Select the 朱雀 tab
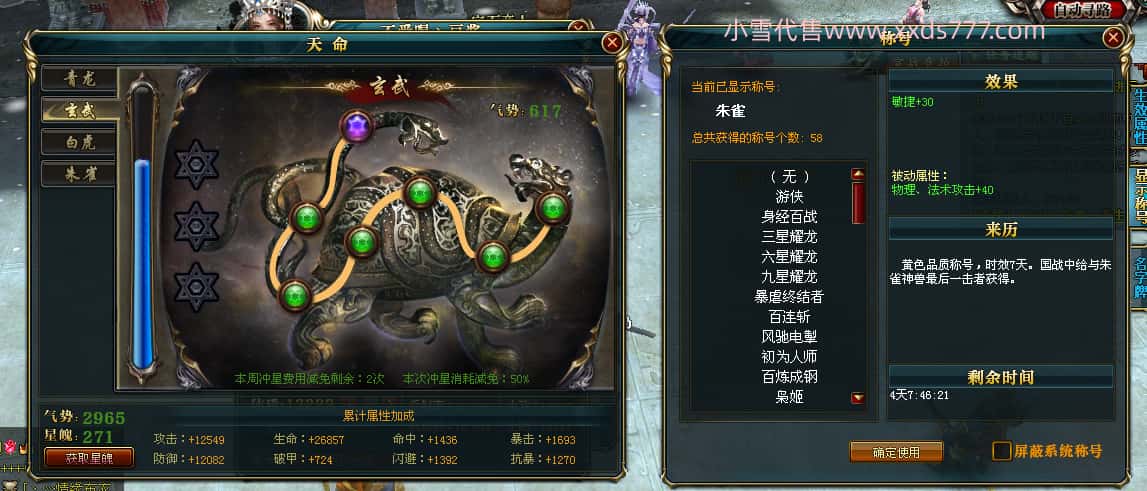This screenshot has height=491, width=1147. click(x=79, y=174)
